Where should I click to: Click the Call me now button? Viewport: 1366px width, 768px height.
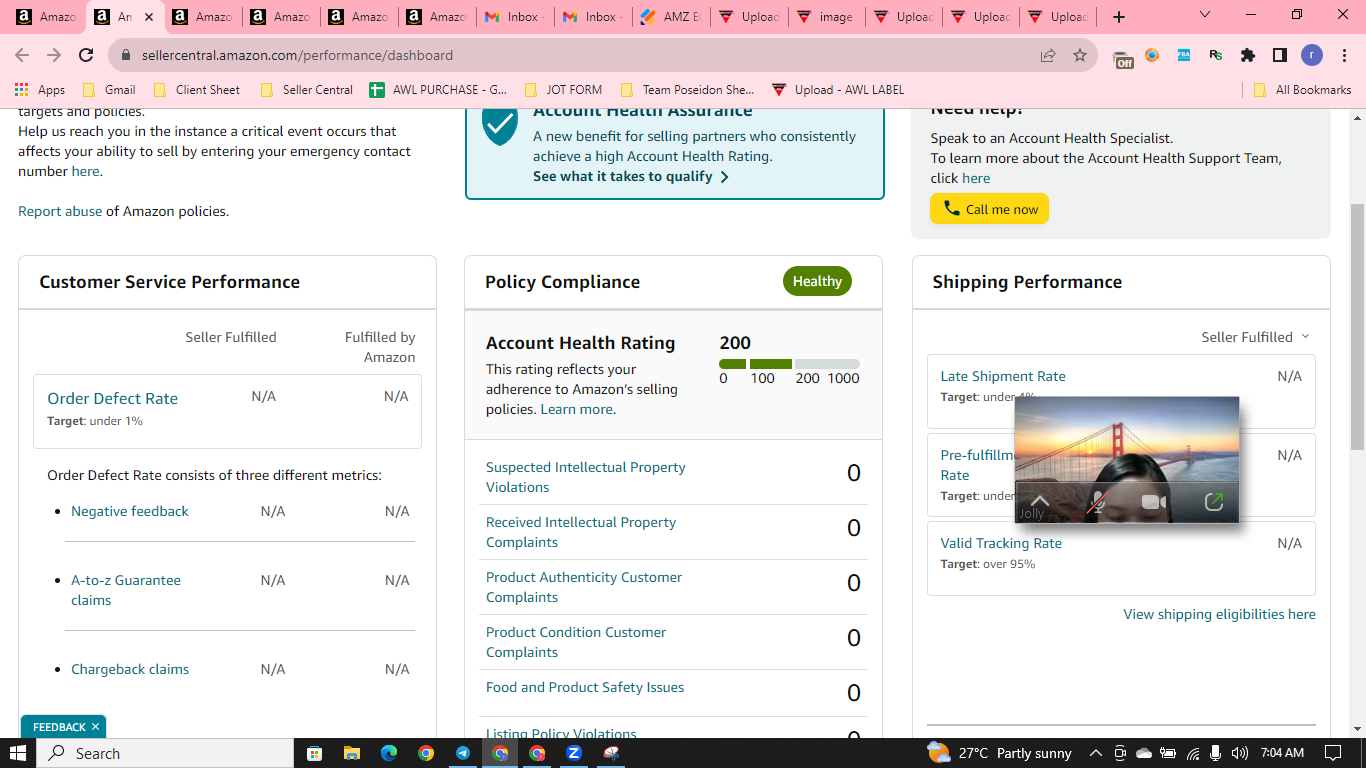[989, 209]
